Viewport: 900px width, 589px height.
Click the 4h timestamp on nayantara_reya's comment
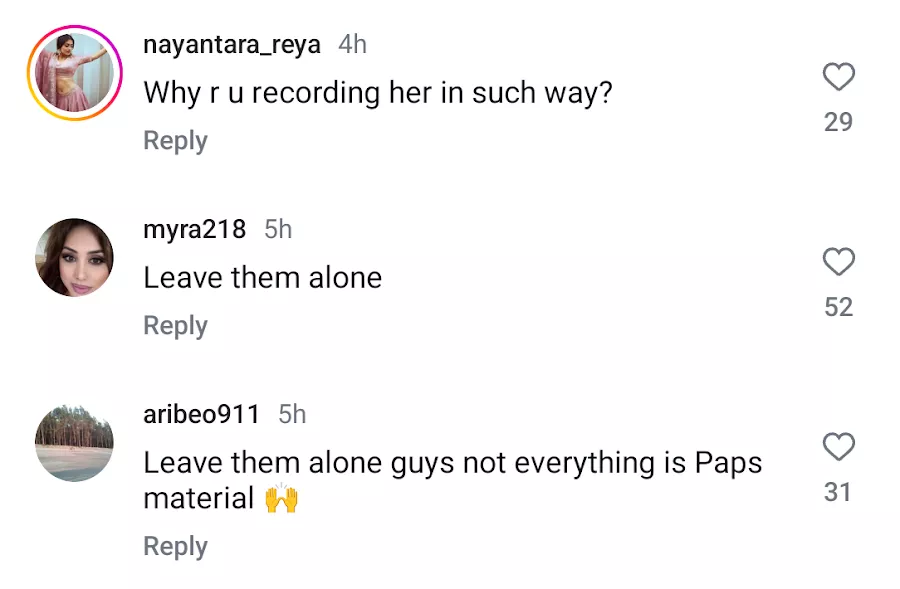353,45
